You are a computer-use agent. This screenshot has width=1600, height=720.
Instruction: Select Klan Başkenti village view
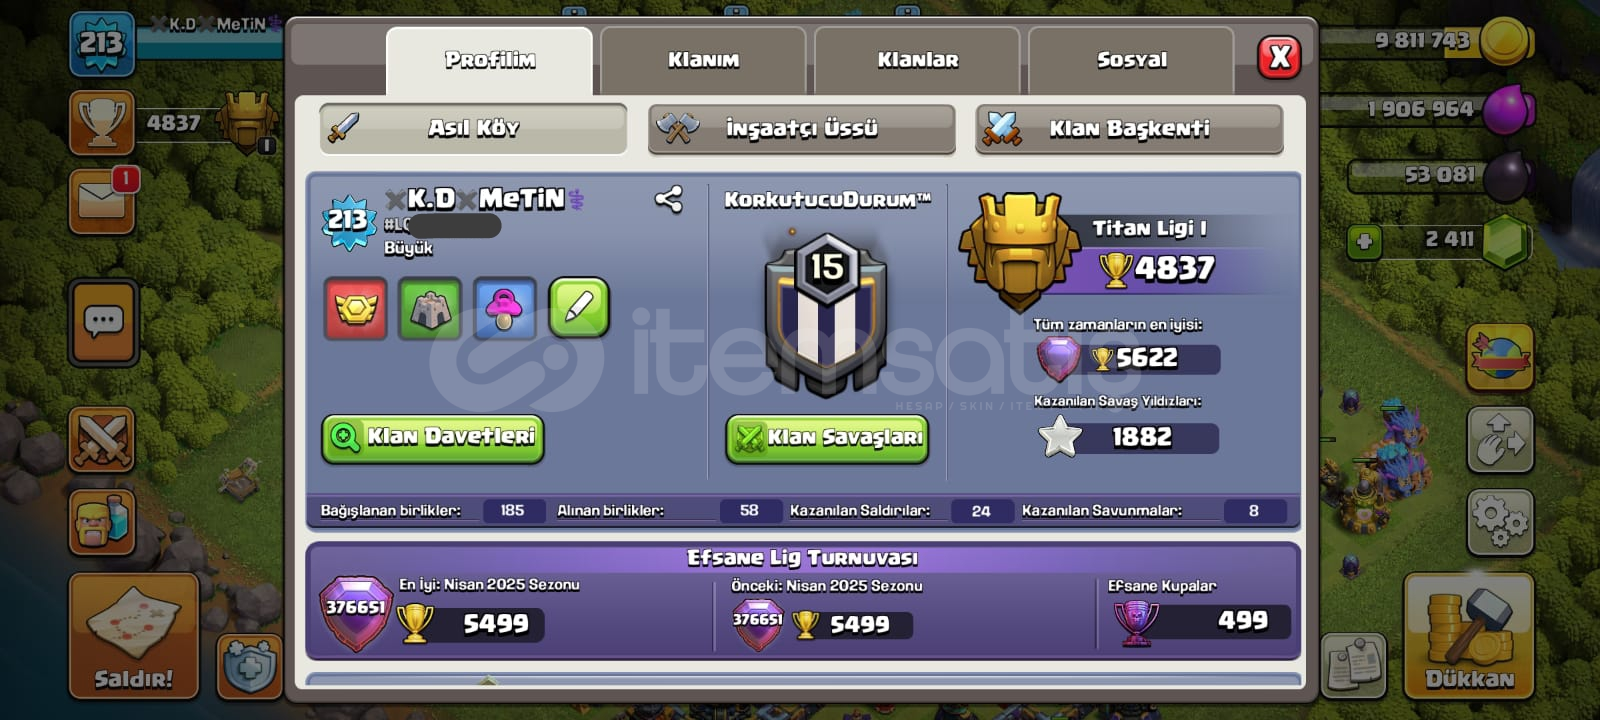(1129, 129)
